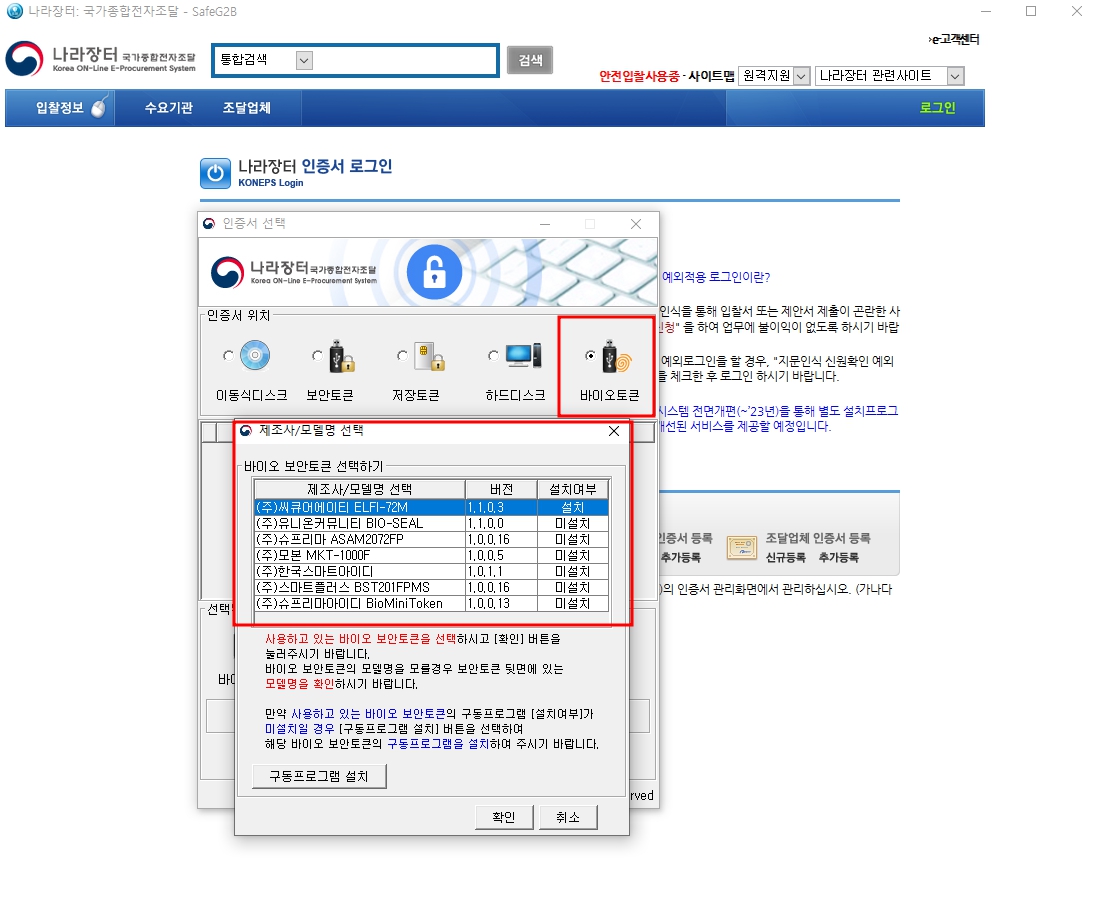Select row (주)슈프리마아이디 BioMiniToken
The image size is (1097, 901).
pyautogui.click(x=432, y=604)
